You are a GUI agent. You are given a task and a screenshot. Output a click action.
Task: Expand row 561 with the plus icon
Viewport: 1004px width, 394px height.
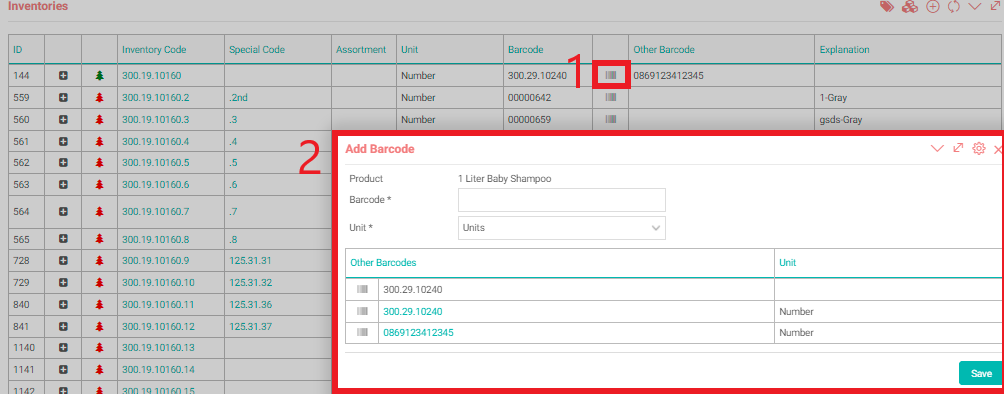point(63,141)
